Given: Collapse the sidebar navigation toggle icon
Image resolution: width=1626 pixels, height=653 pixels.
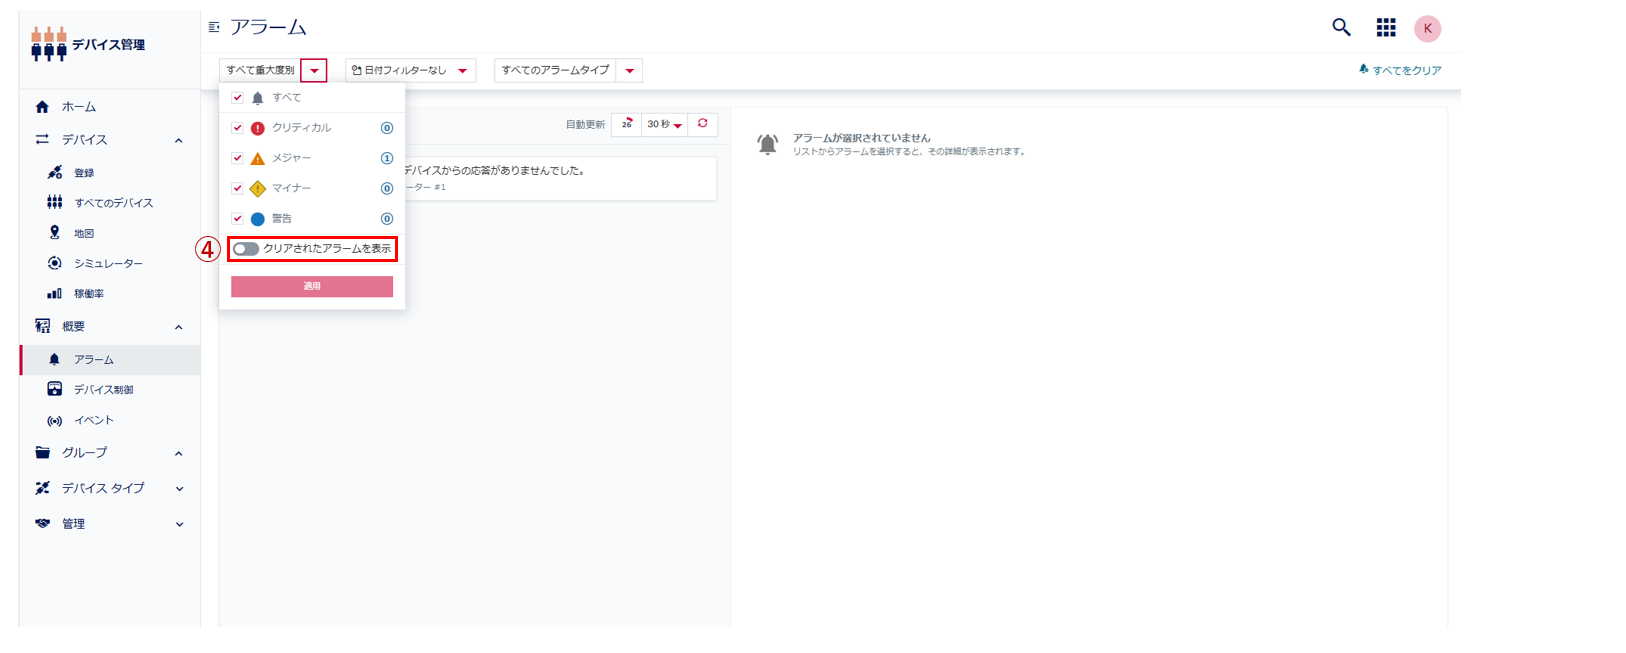Looking at the screenshot, I should 213,28.
